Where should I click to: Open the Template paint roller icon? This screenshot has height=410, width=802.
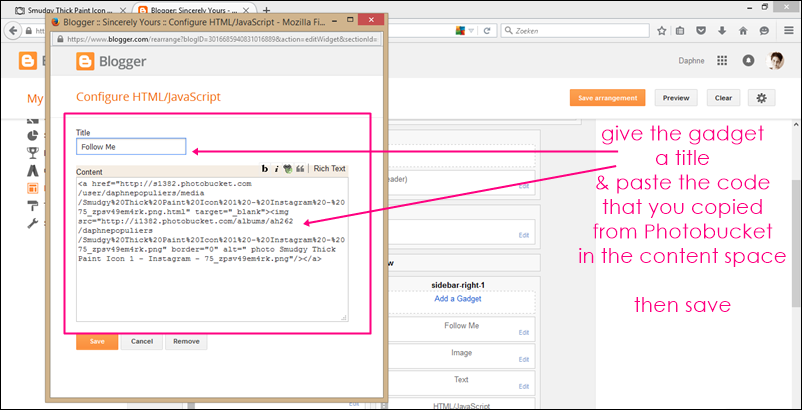pyautogui.click(x=33, y=206)
